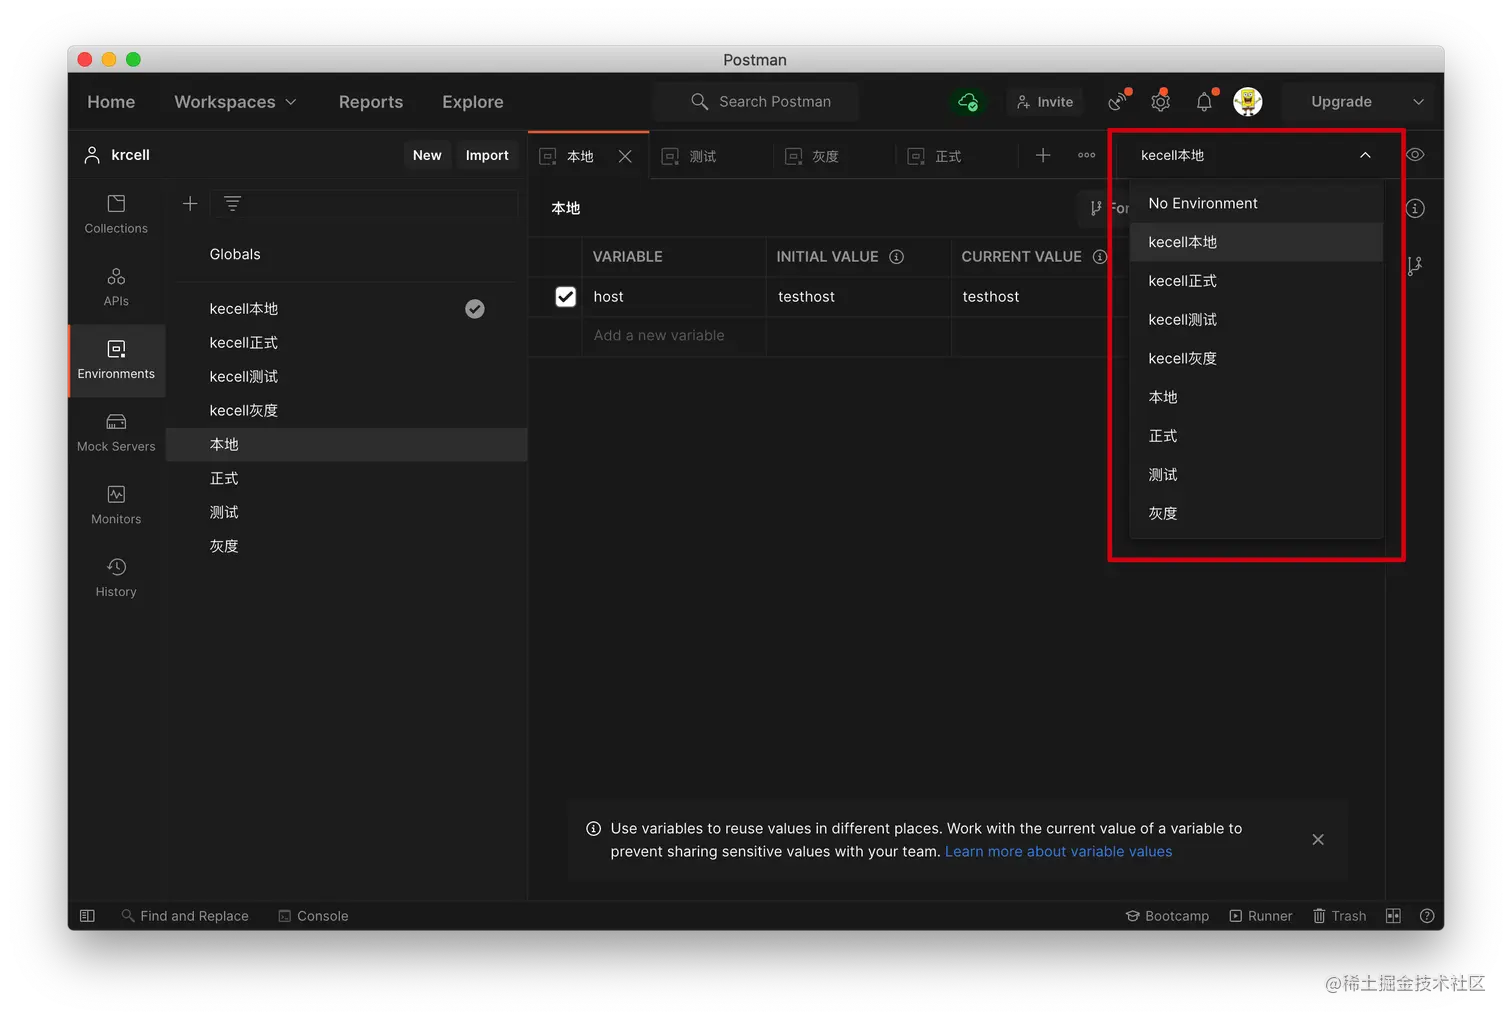The image size is (1512, 1020).
Task: Click the fork icon in right sidebar
Action: [1415, 266]
